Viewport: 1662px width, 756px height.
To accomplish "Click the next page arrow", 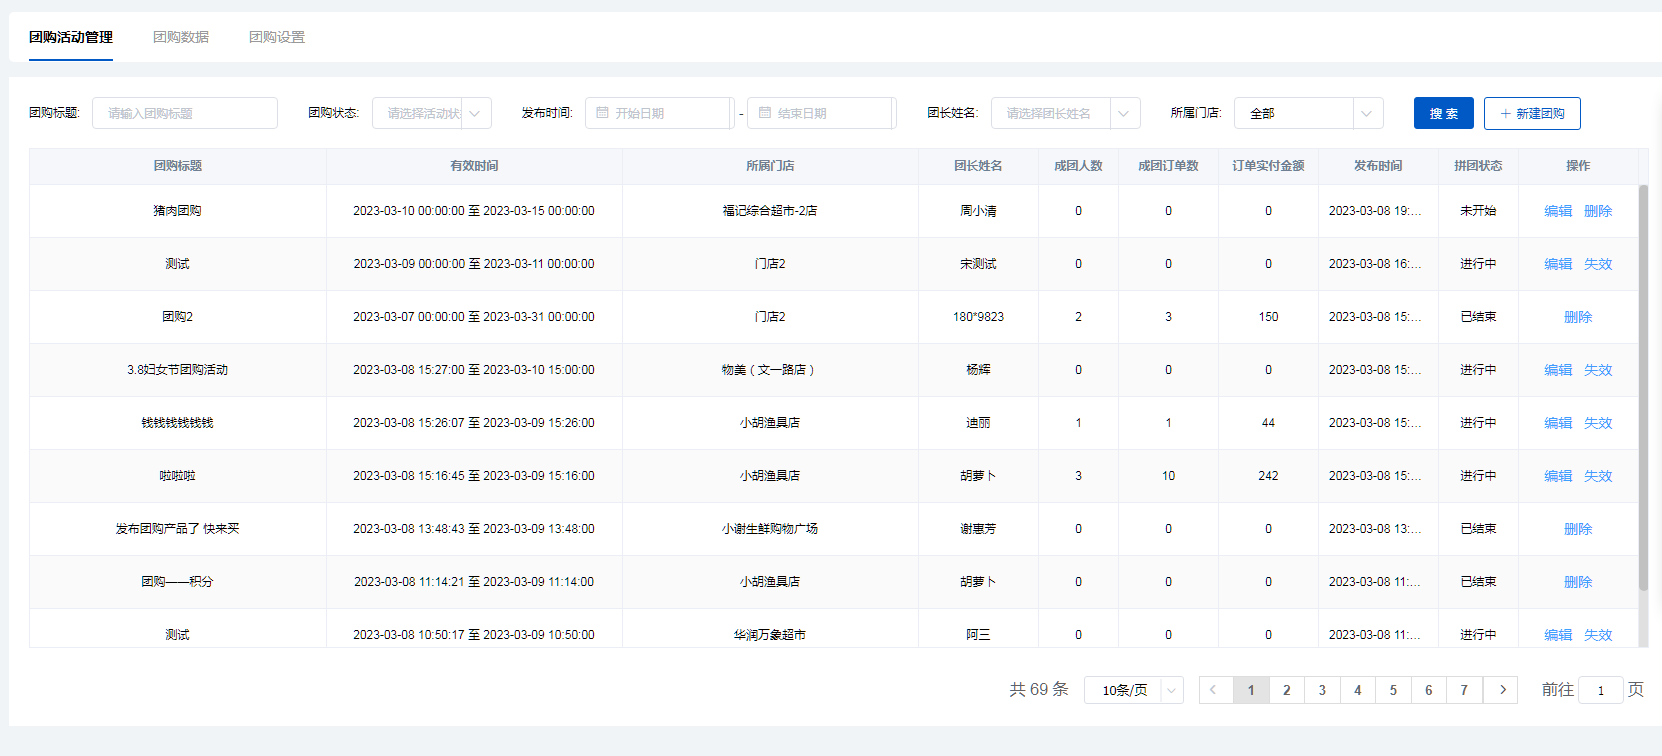I will click(1502, 690).
